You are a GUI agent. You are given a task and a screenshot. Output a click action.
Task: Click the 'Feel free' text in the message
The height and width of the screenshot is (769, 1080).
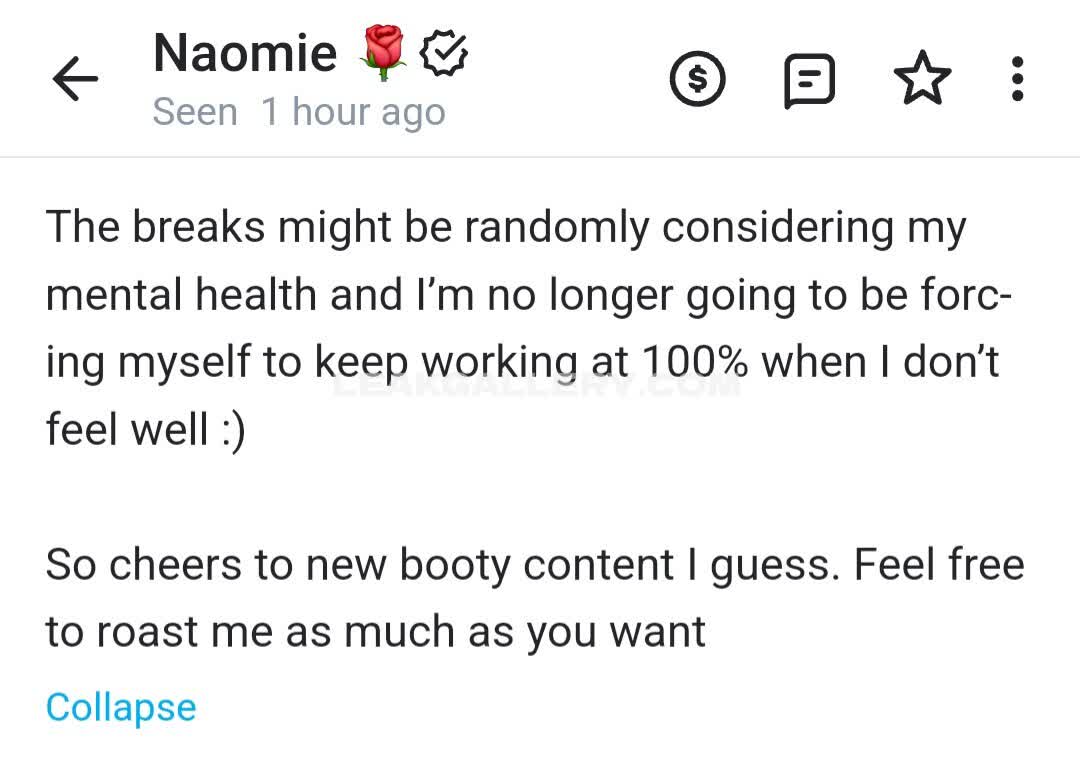pyautogui.click(x=940, y=565)
